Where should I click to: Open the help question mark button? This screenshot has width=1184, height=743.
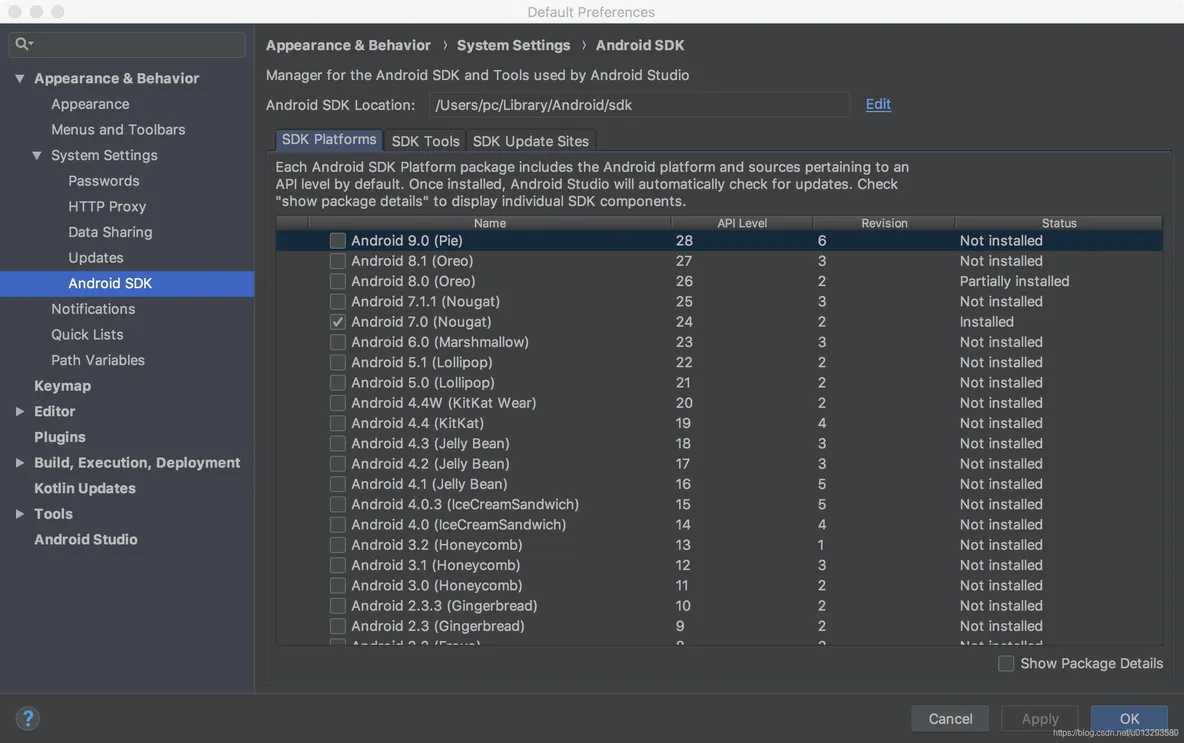coord(27,718)
